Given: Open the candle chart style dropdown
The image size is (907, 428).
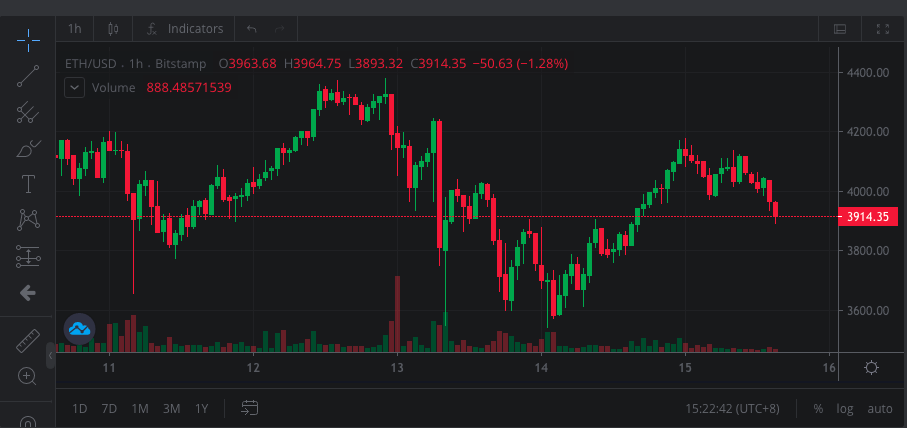Looking at the screenshot, I should pyautogui.click(x=112, y=29).
